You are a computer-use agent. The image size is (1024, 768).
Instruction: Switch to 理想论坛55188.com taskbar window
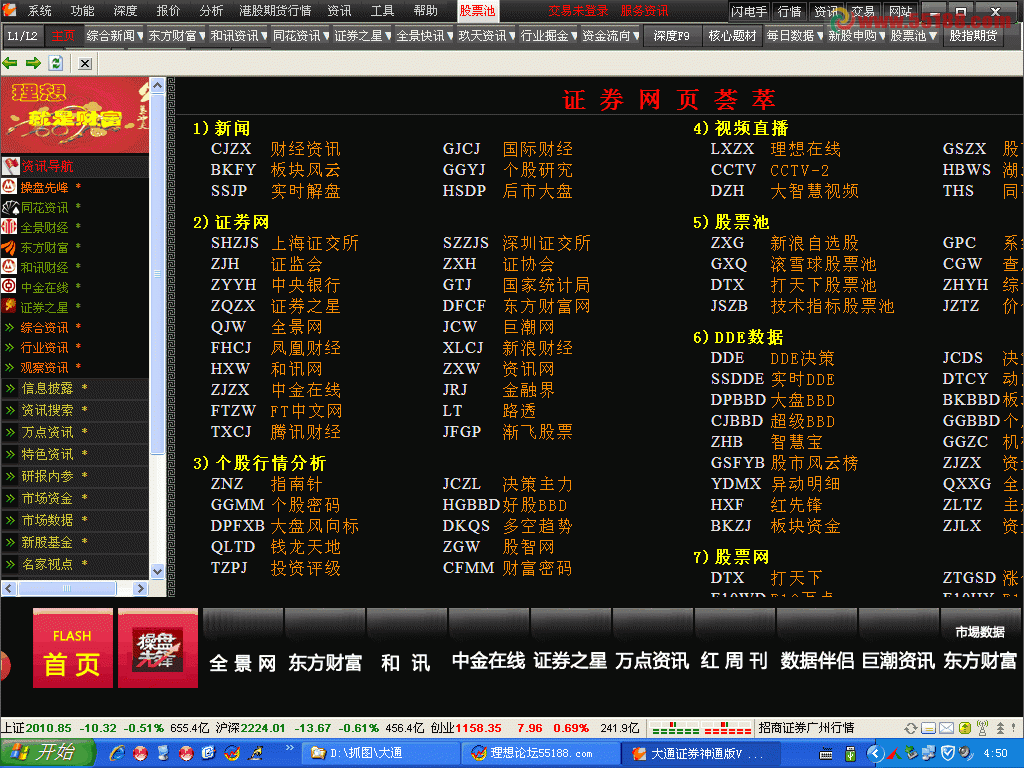point(541,753)
